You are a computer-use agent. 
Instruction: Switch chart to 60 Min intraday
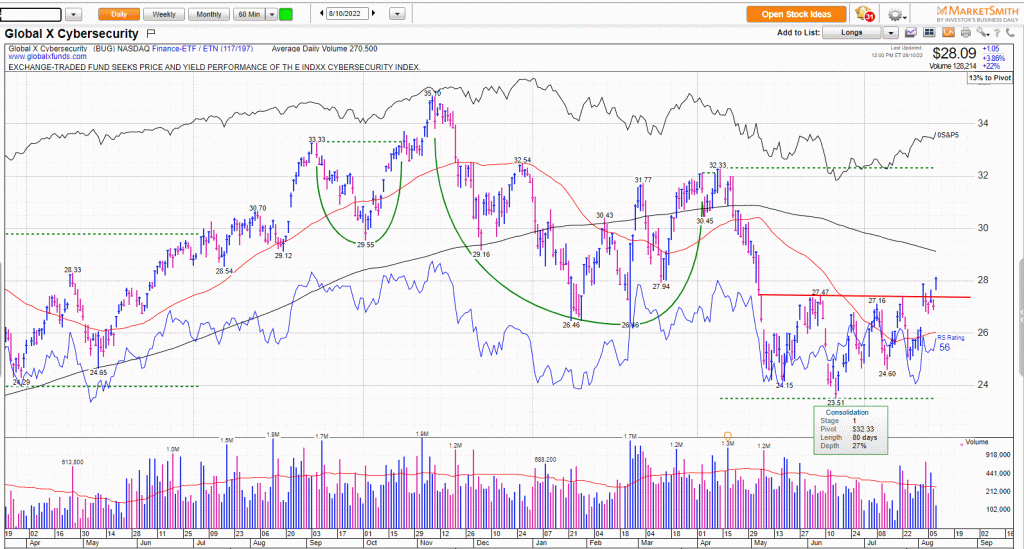pyautogui.click(x=249, y=14)
